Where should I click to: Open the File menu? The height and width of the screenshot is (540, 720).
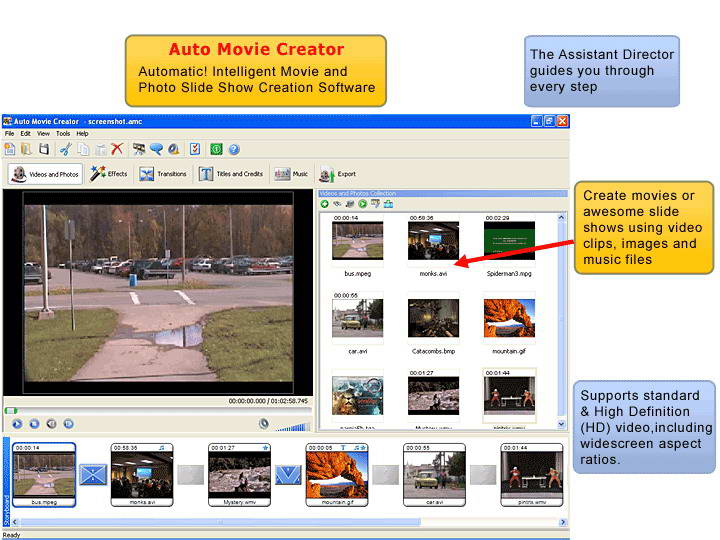pyautogui.click(x=9, y=134)
